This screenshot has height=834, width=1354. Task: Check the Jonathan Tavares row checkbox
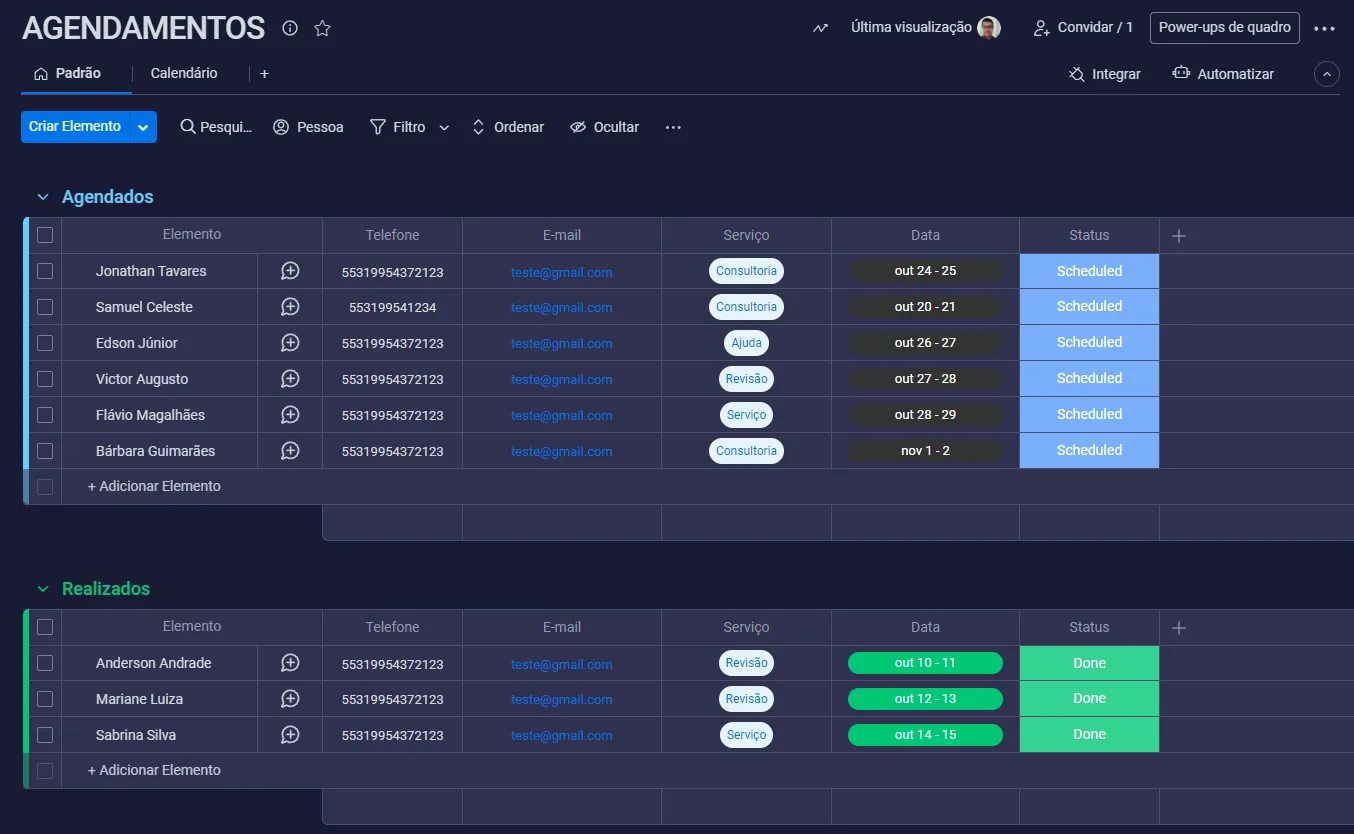click(x=45, y=271)
